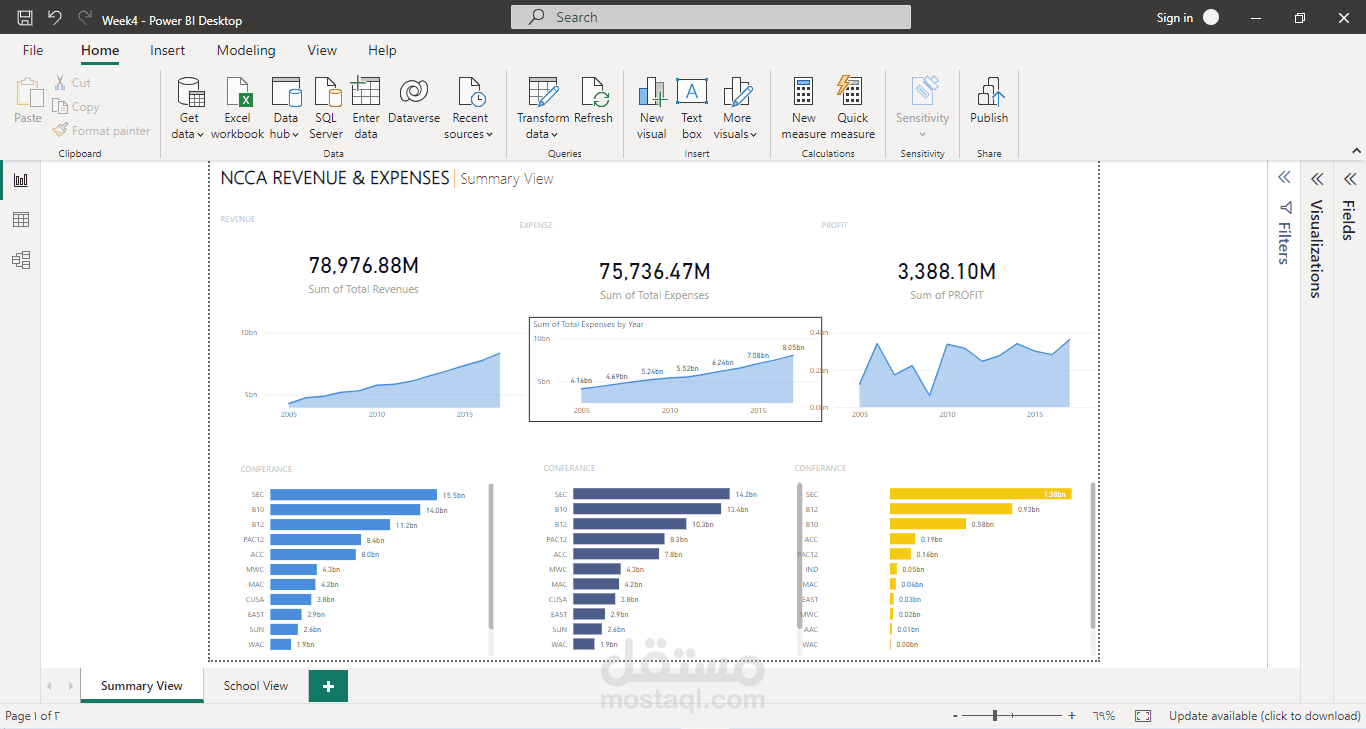Image resolution: width=1366 pixels, height=729 pixels.
Task: Adjust the zoom slider handle
Action: click(x=994, y=716)
